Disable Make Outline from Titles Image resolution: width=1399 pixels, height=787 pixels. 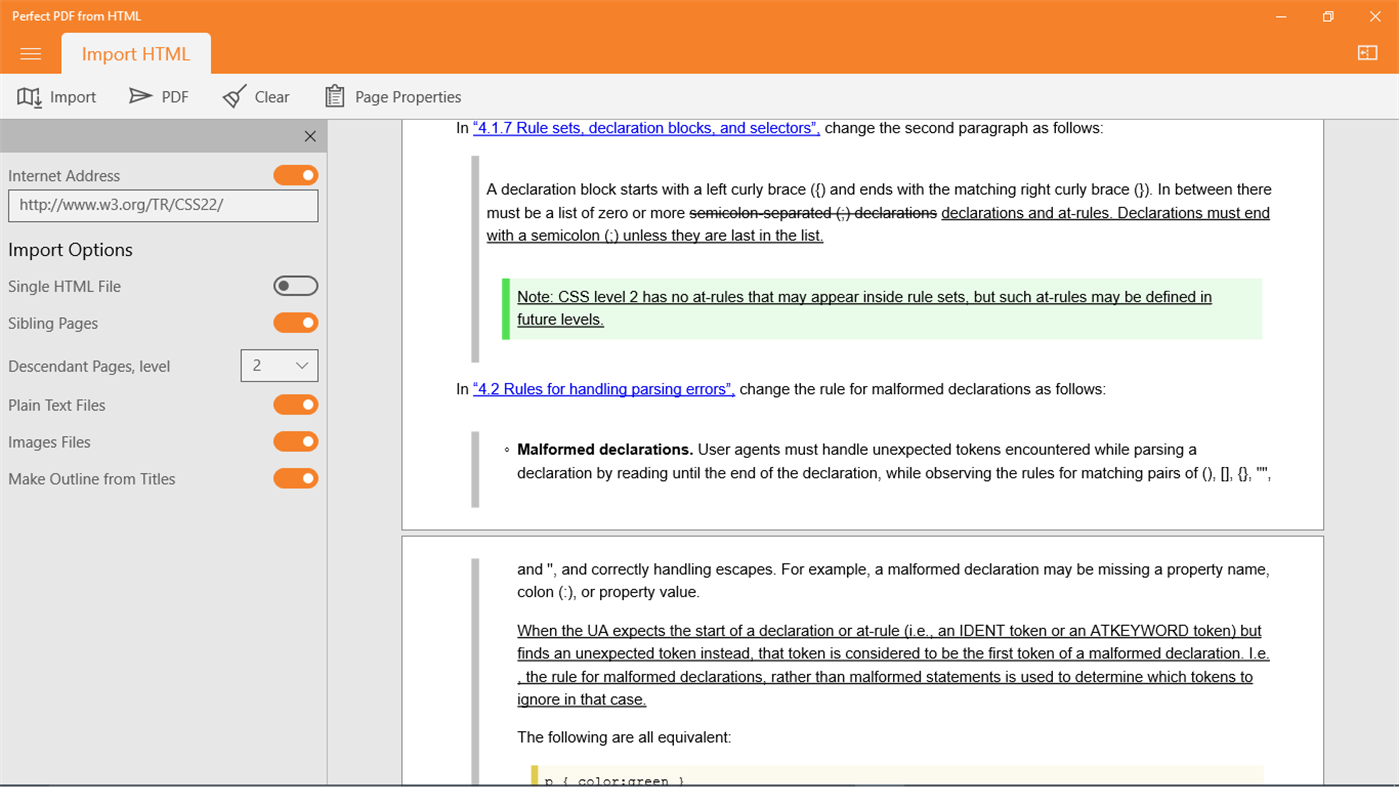point(295,478)
